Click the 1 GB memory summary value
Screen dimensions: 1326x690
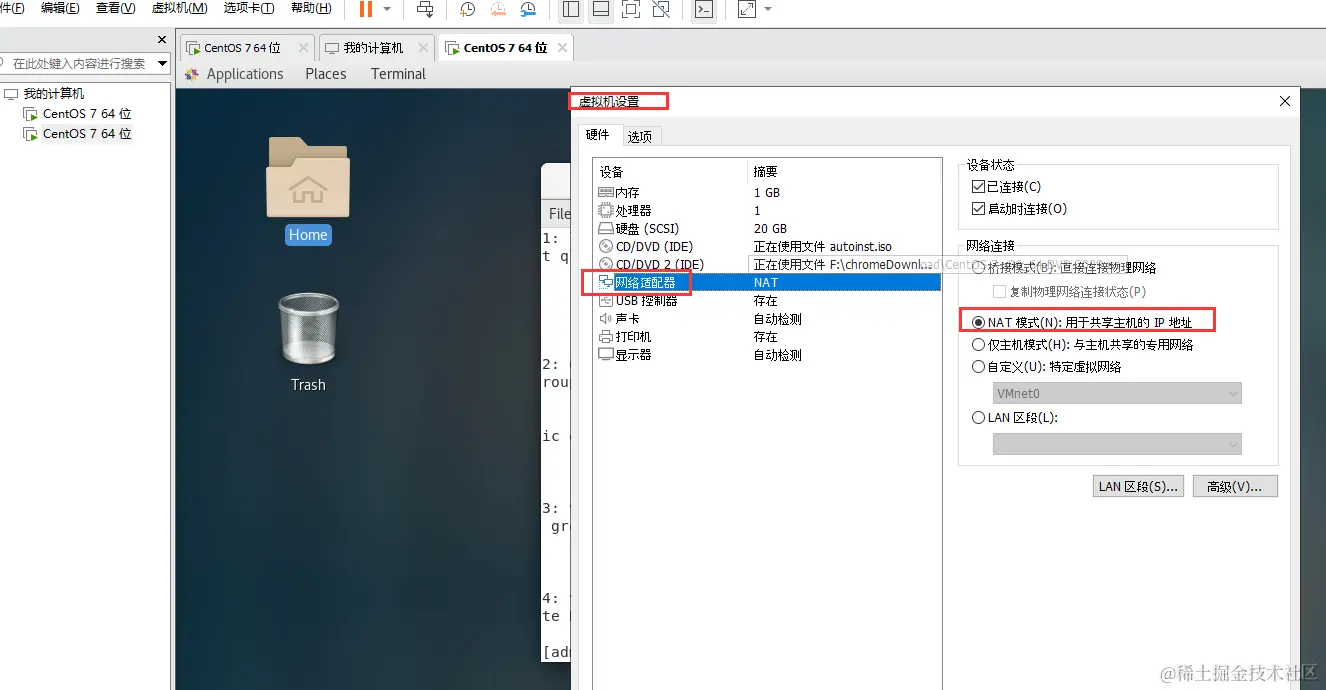click(x=767, y=192)
